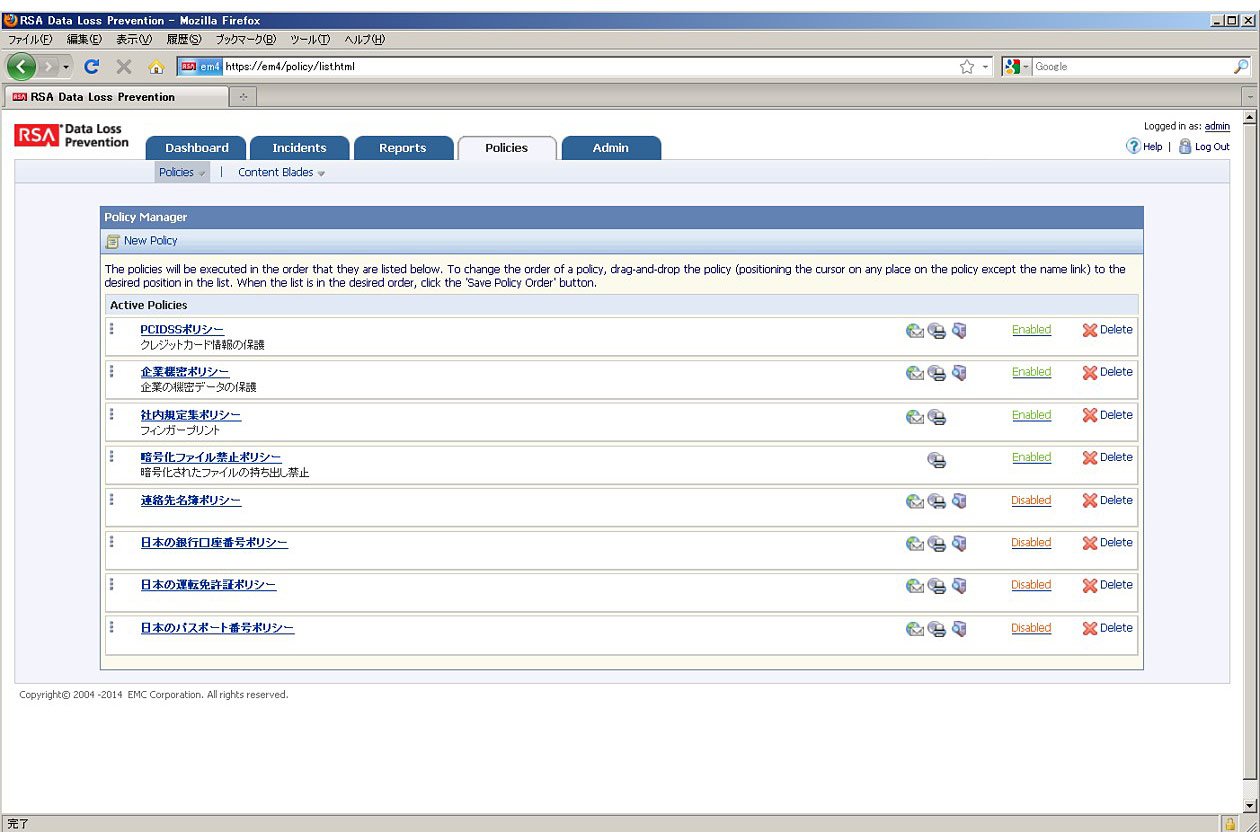Click the datacenter server icon for 日本の銀行口座番号ポリシー
The width and height of the screenshot is (1260, 840).
tap(959, 544)
